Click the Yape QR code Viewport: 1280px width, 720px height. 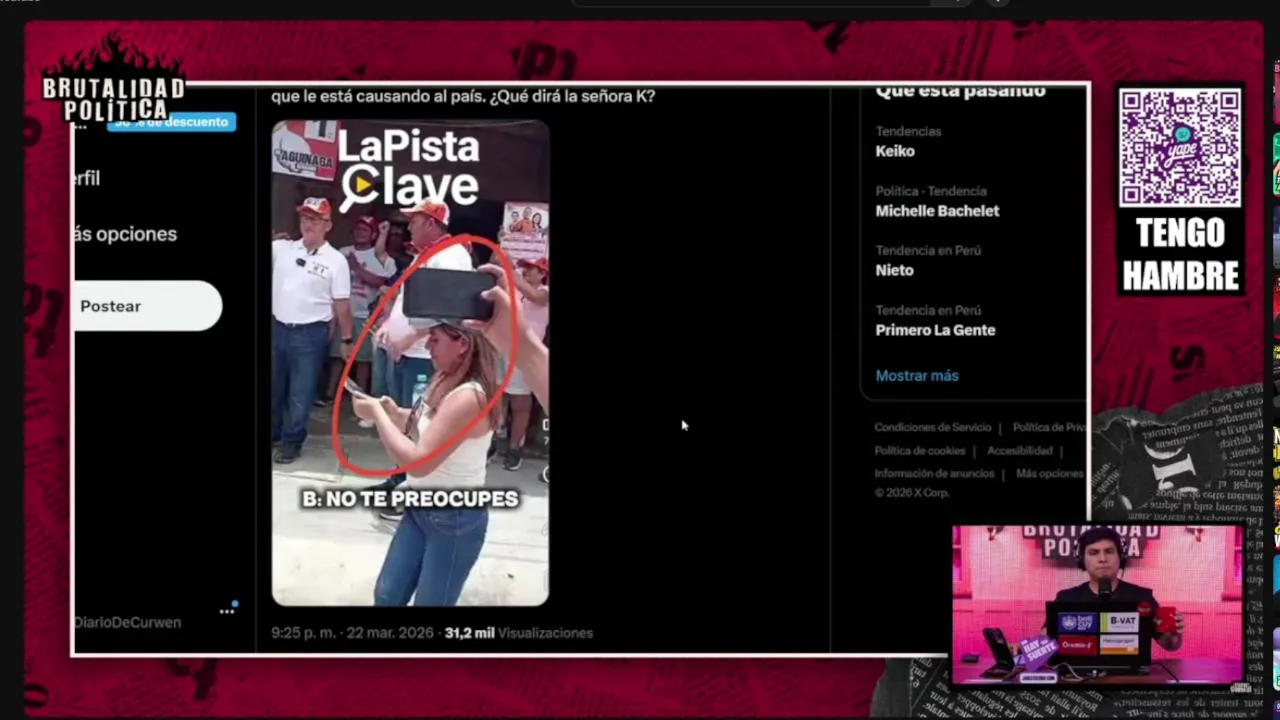pyautogui.click(x=1180, y=148)
